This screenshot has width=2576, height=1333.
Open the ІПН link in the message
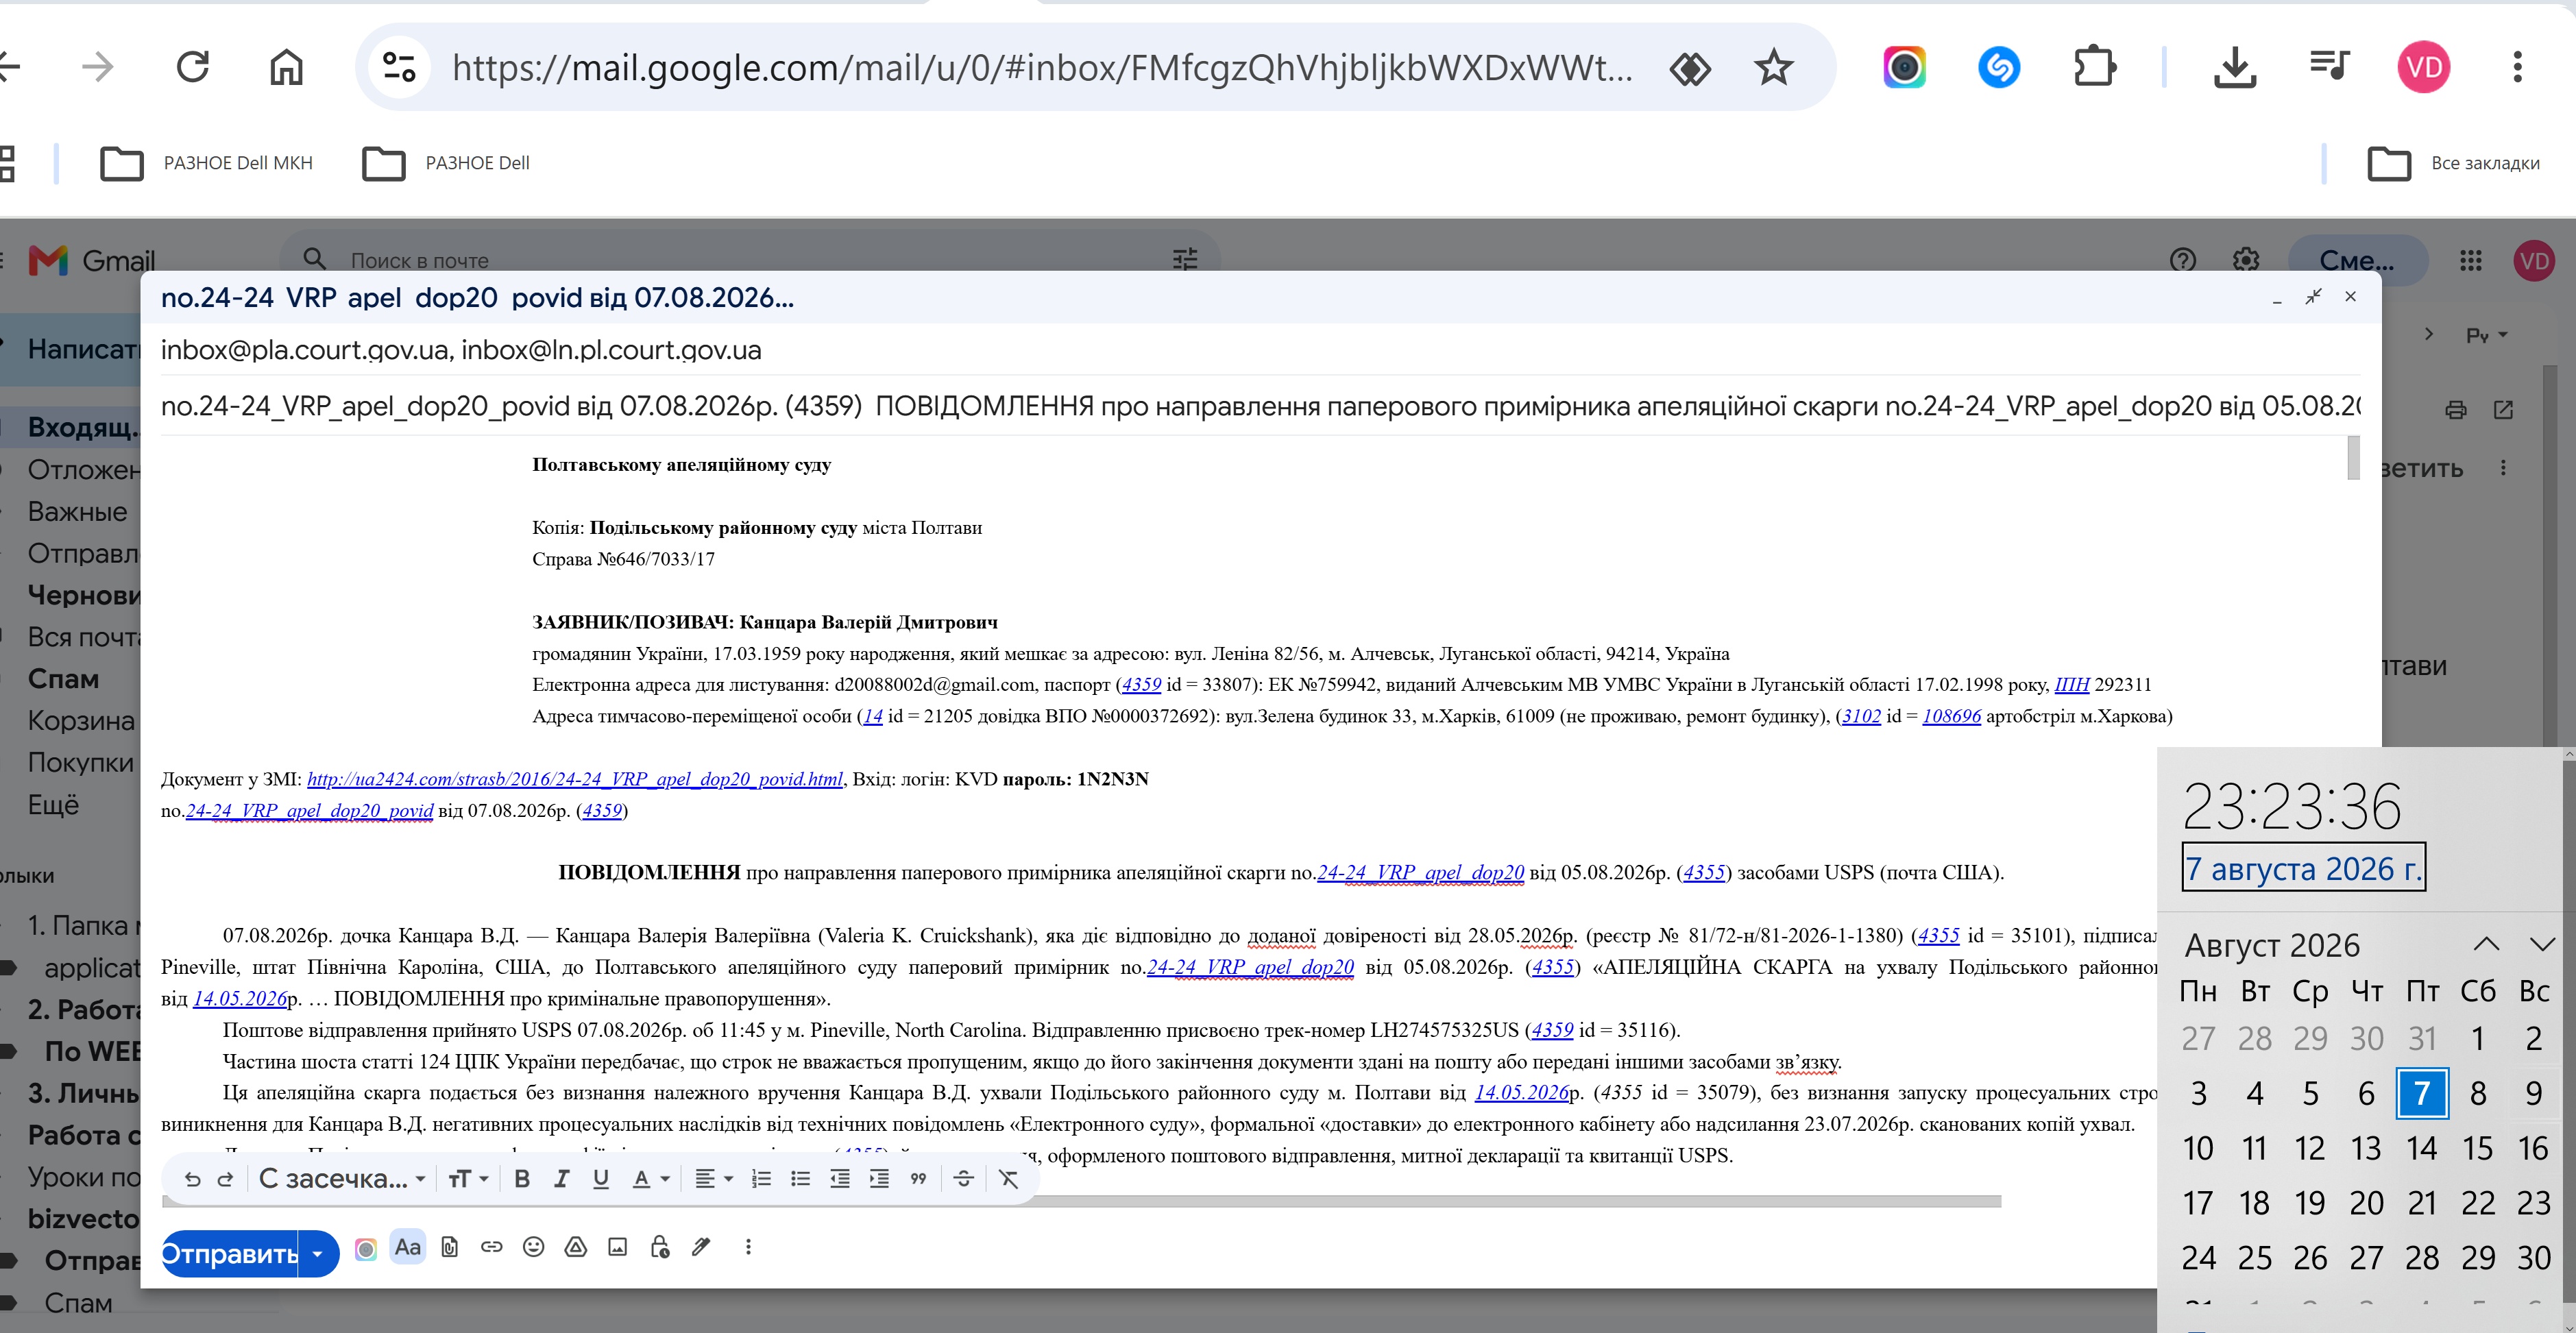(x=2072, y=685)
